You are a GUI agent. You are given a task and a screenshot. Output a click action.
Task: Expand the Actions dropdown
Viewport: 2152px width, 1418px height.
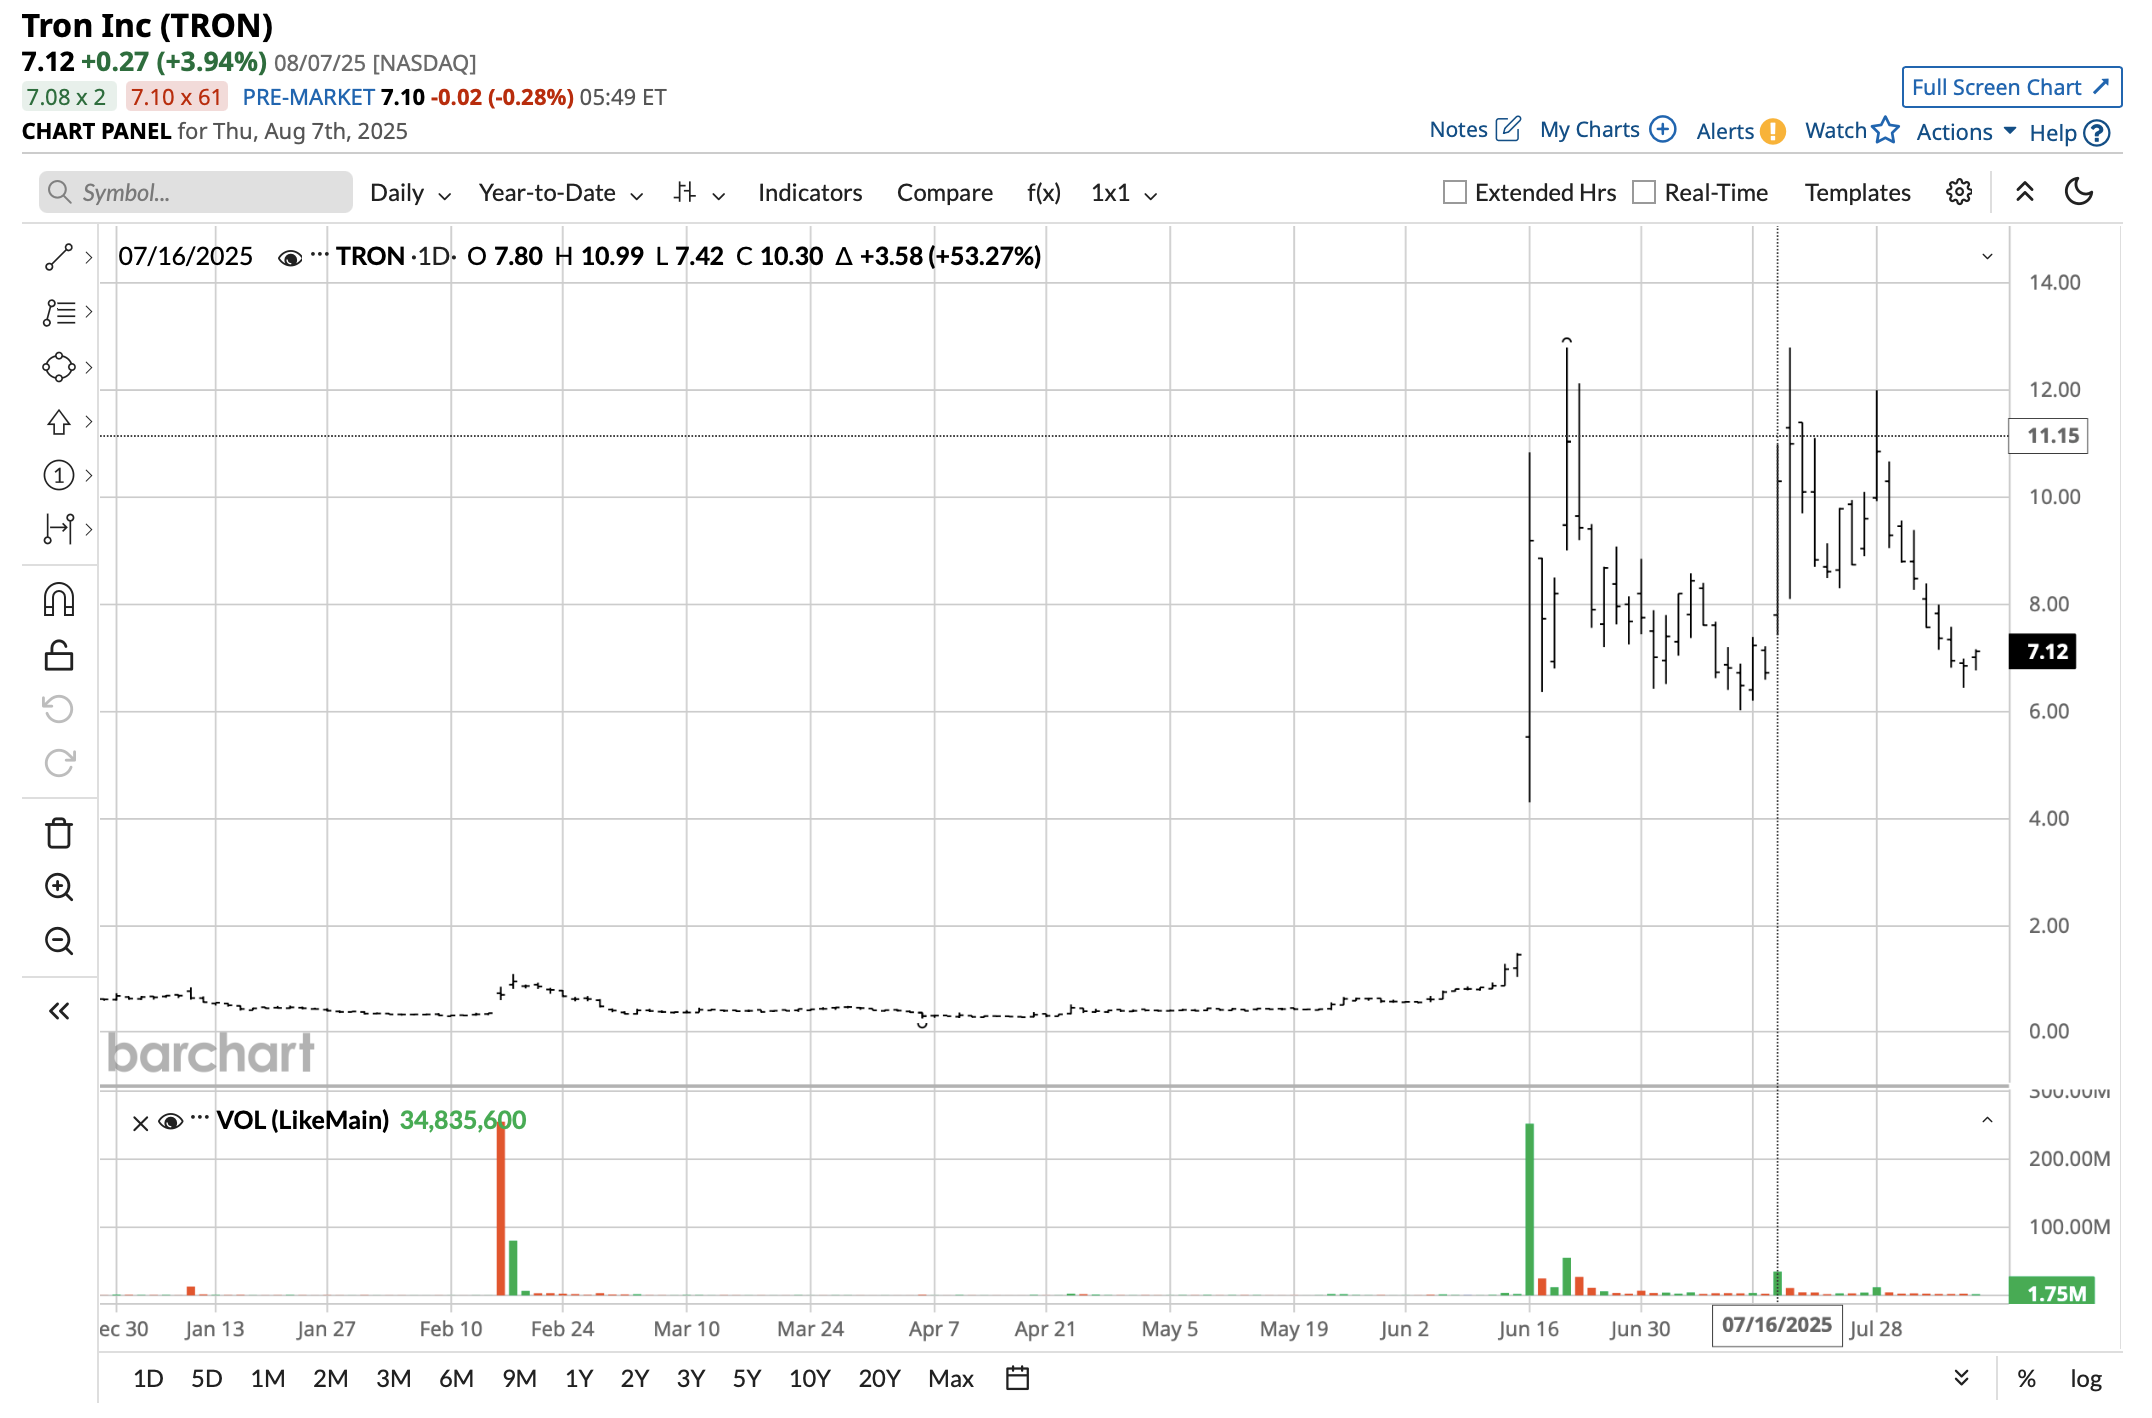pyautogui.click(x=1966, y=132)
